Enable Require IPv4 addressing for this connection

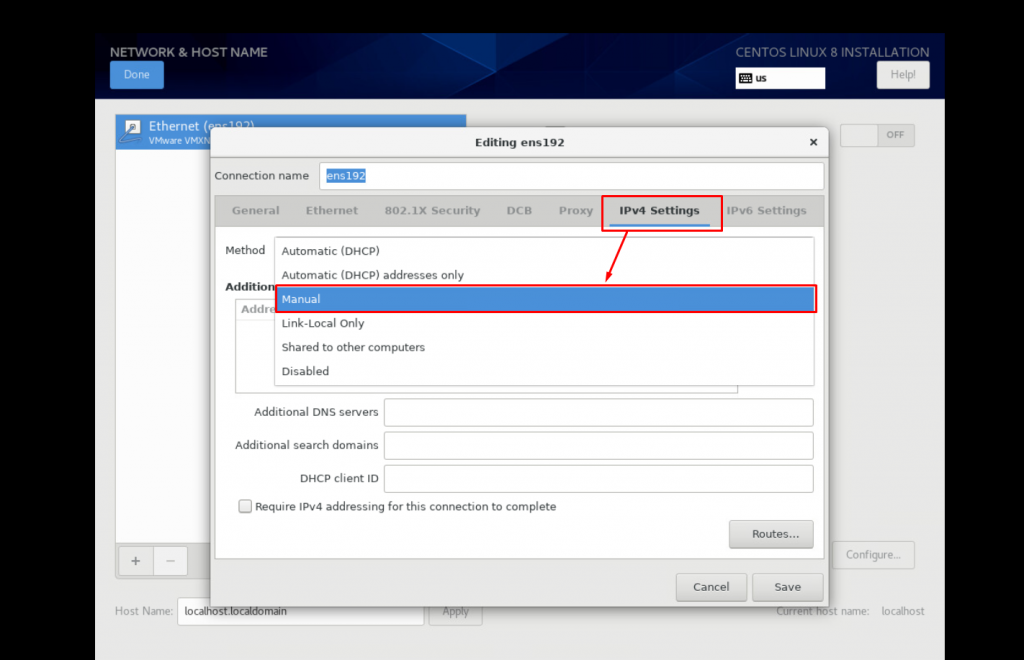tap(245, 506)
